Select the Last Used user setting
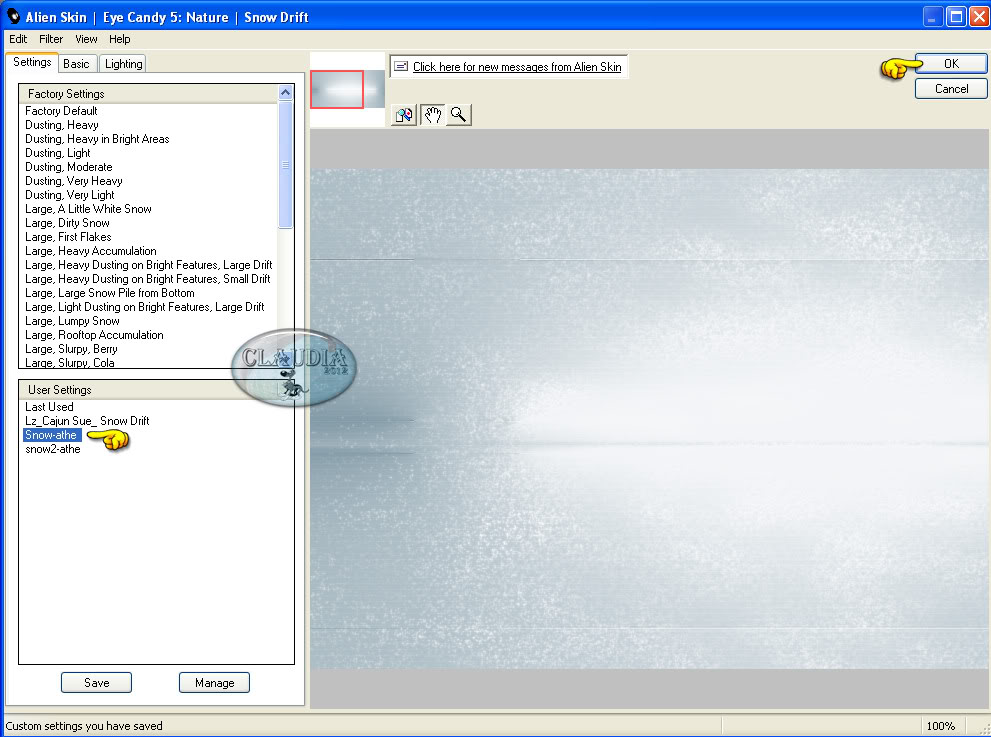991x737 pixels. pyautogui.click(x=49, y=406)
